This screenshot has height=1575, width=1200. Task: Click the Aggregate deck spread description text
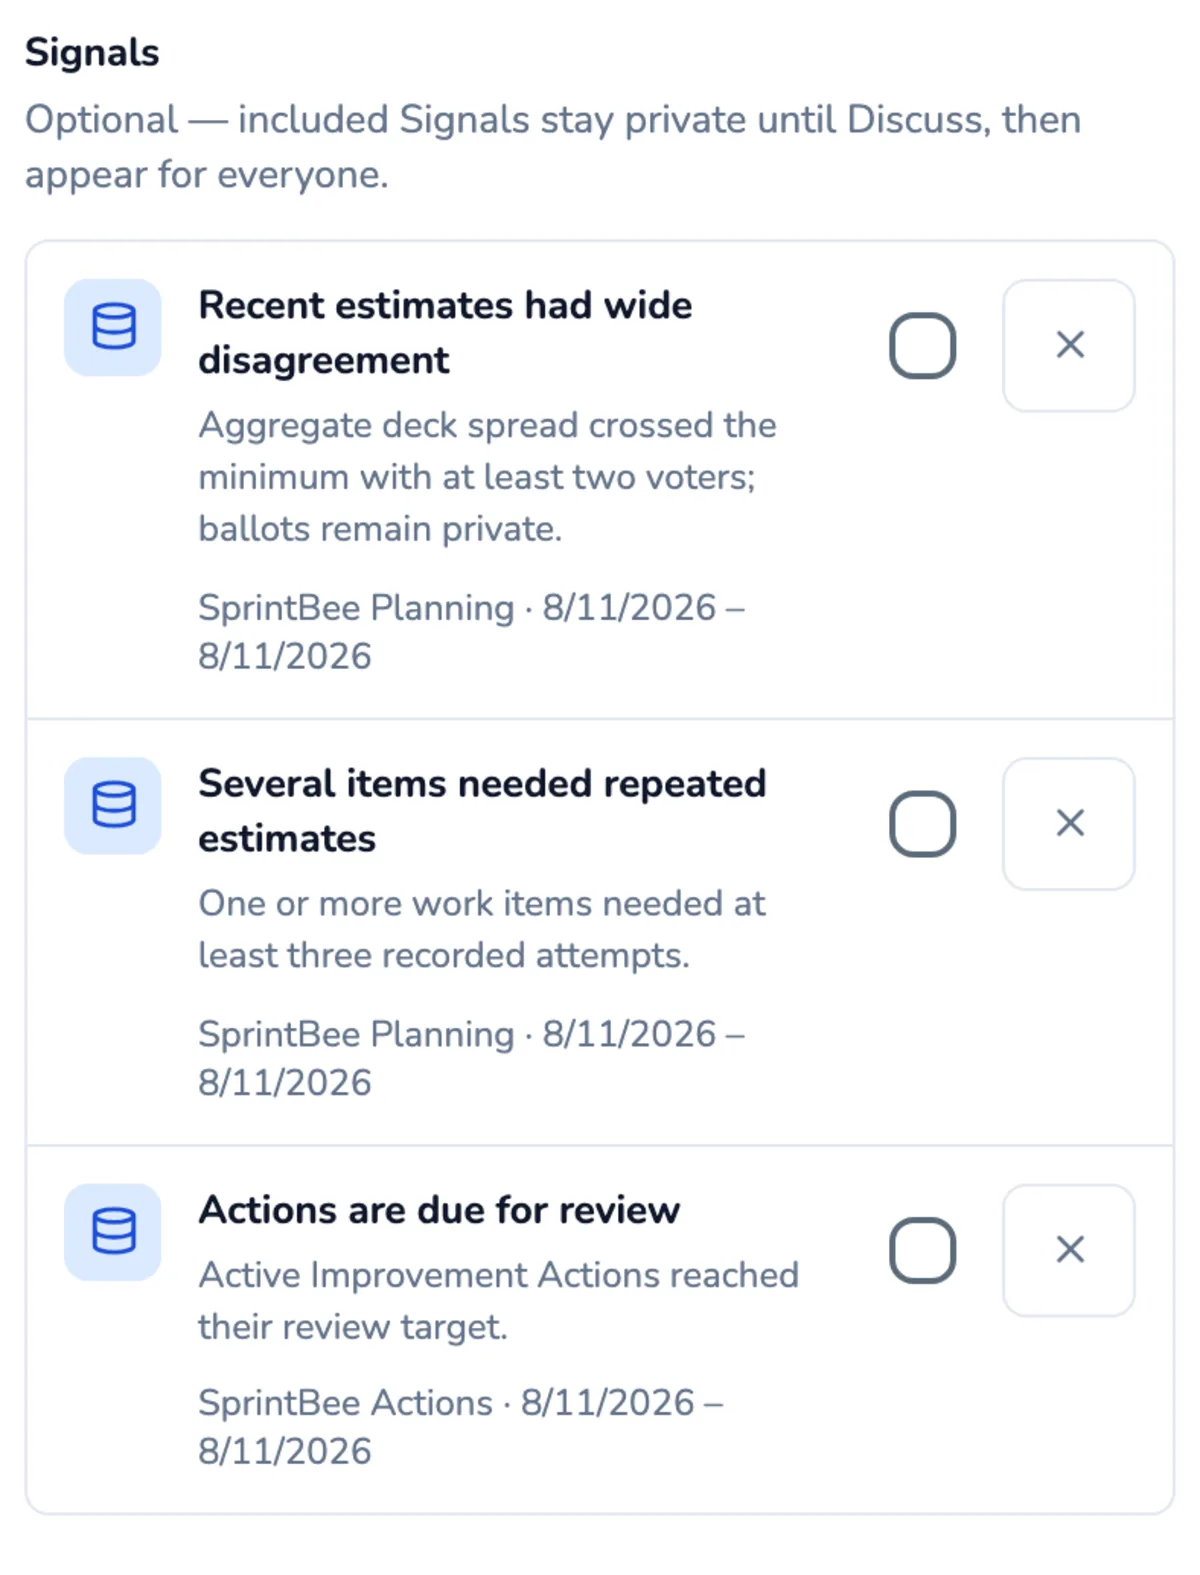click(487, 477)
